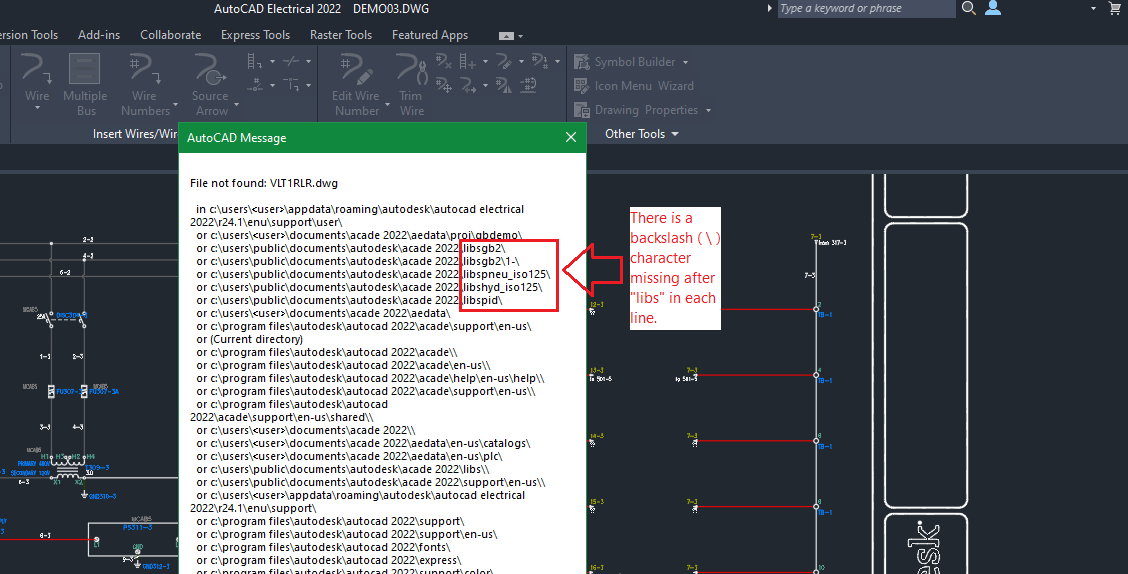
Task: Click the 'libshyd_iso125\' path line
Action: [x=369, y=287]
